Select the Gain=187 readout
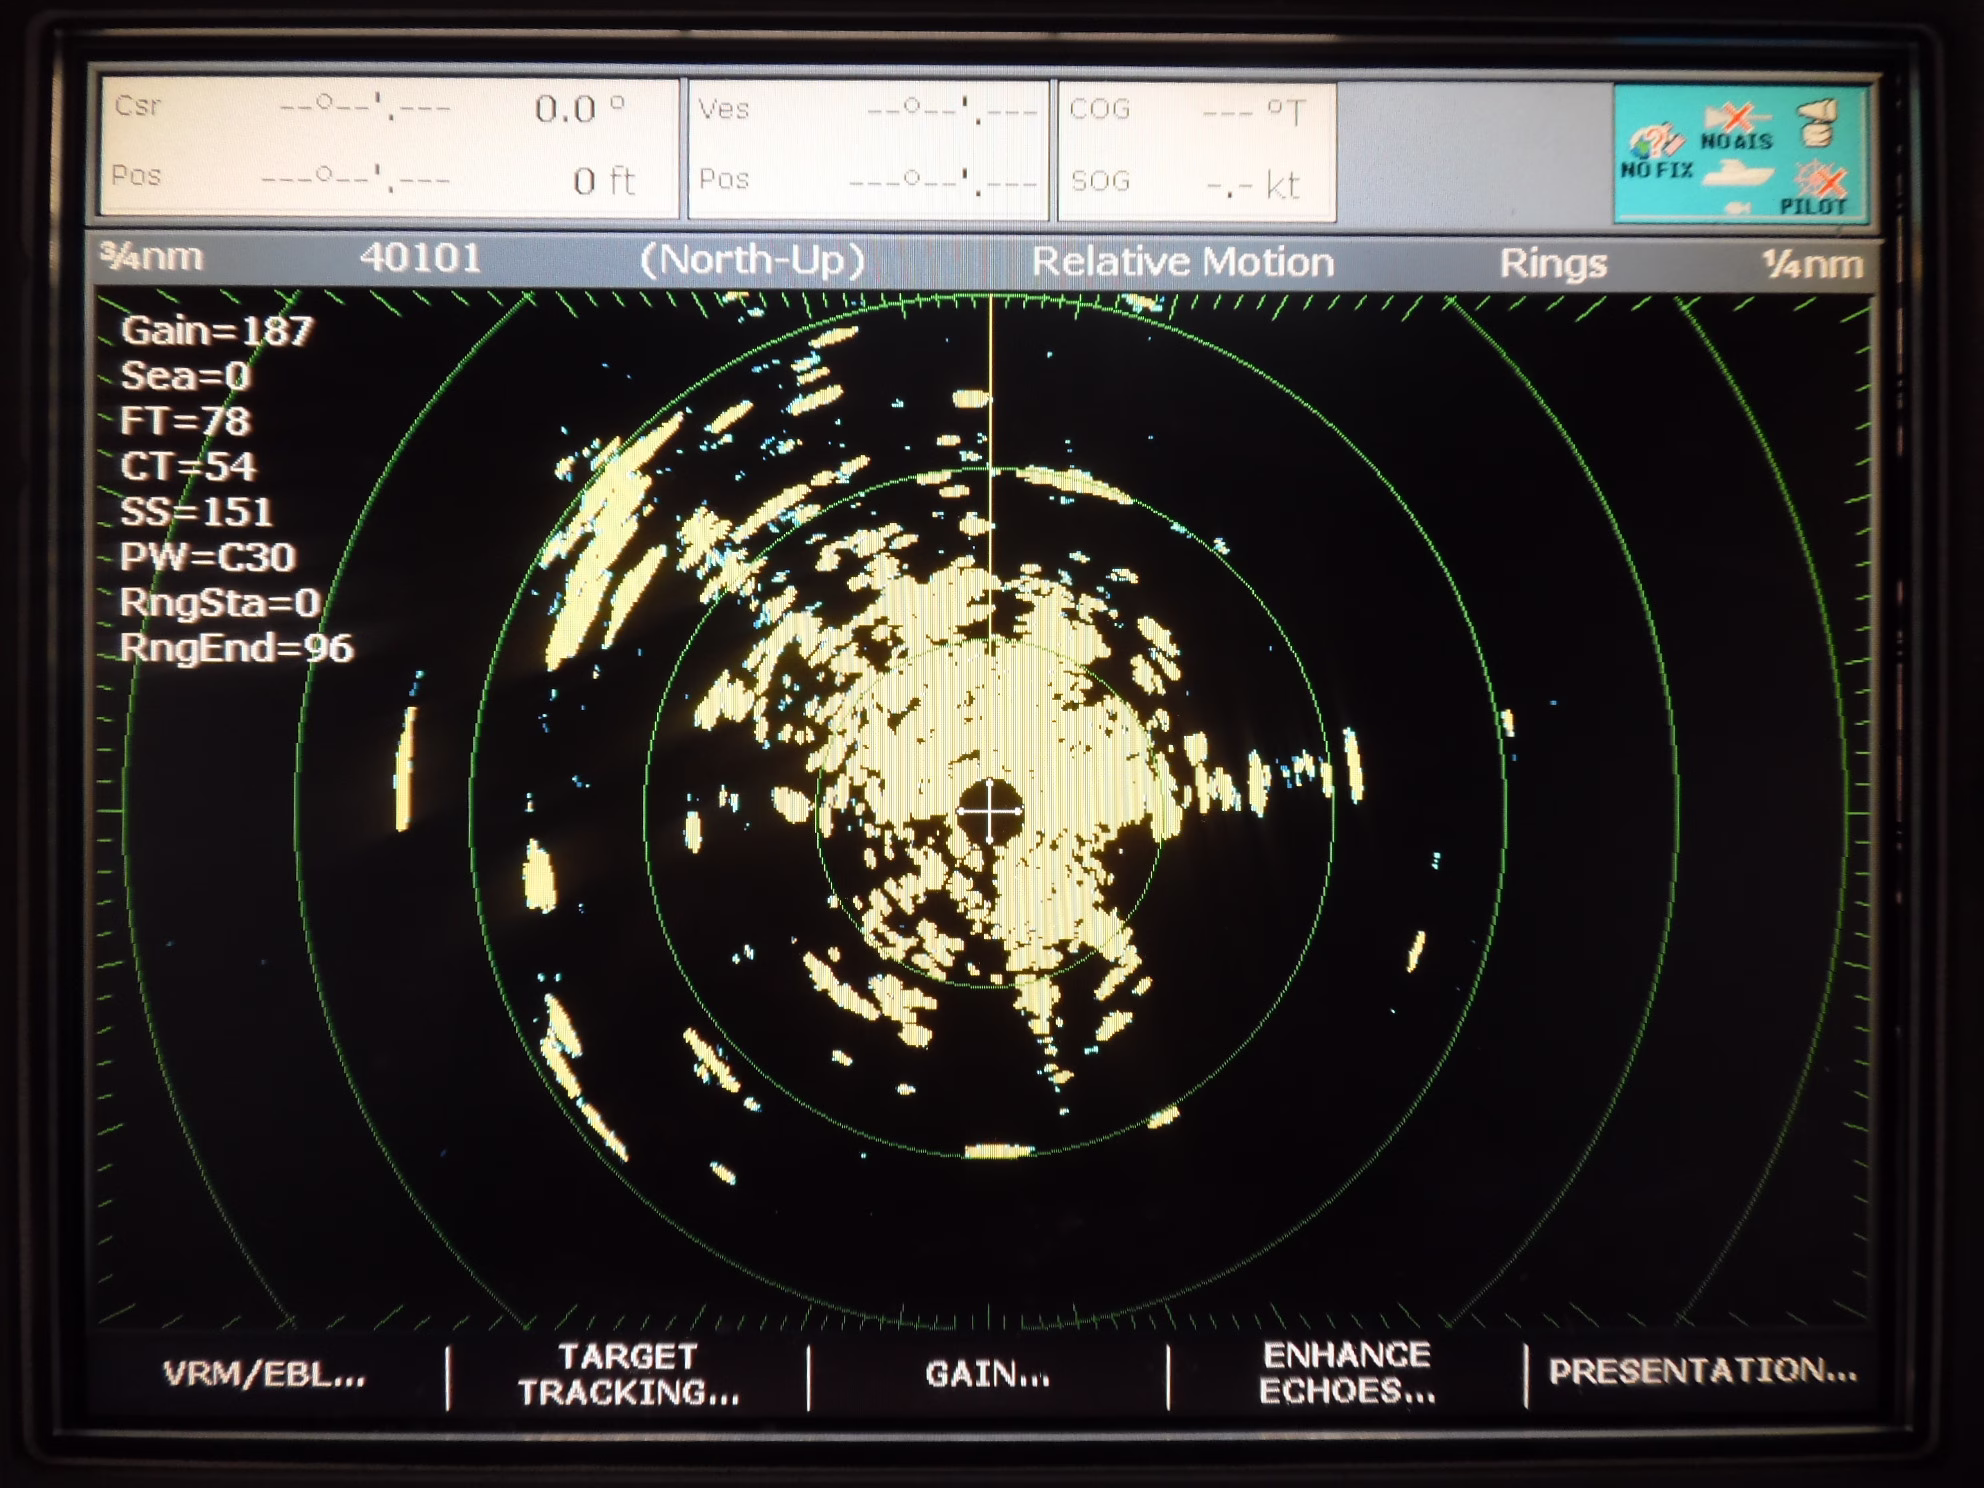1984x1488 pixels. [x=217, y=331]
